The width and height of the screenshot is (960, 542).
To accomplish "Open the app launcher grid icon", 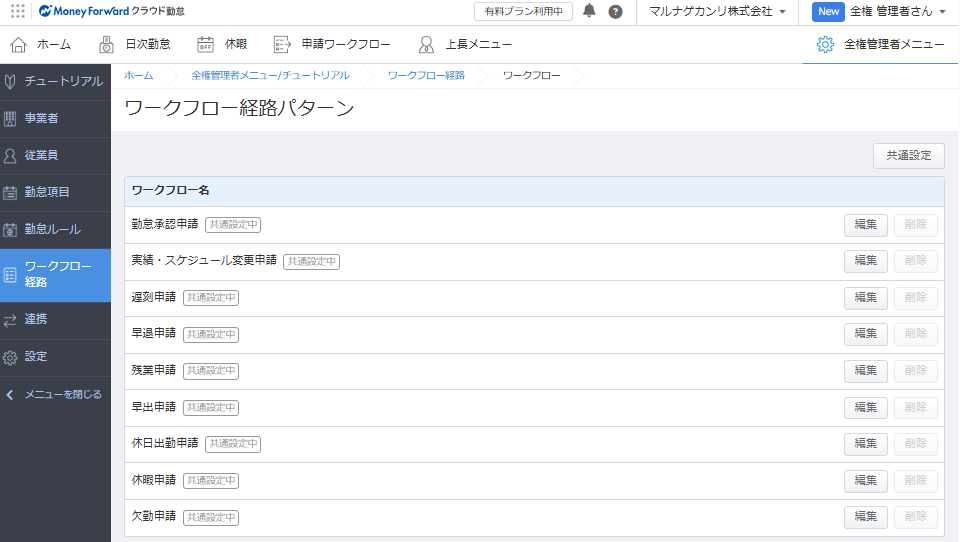I will tap(18, 11).
